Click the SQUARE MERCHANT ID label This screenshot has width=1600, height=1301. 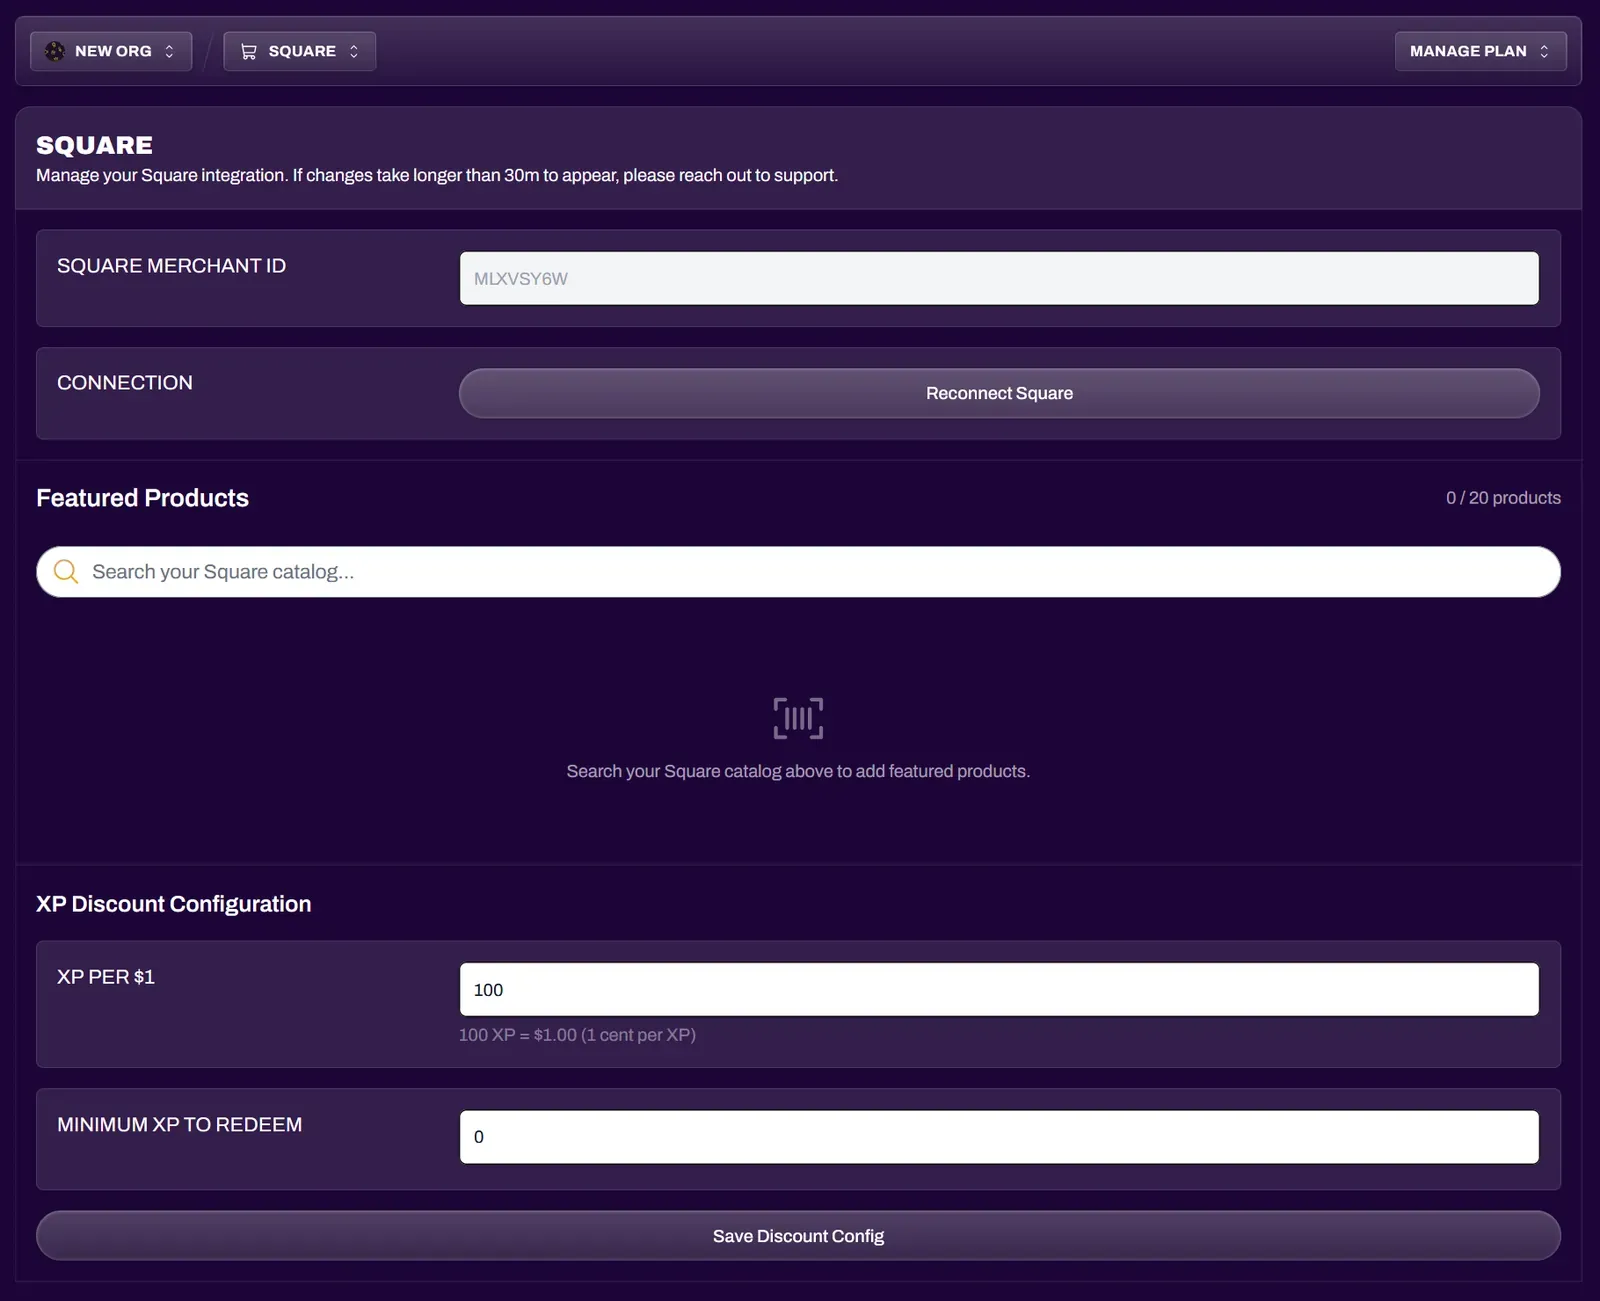pyautogui.click(x=171, y=266)
